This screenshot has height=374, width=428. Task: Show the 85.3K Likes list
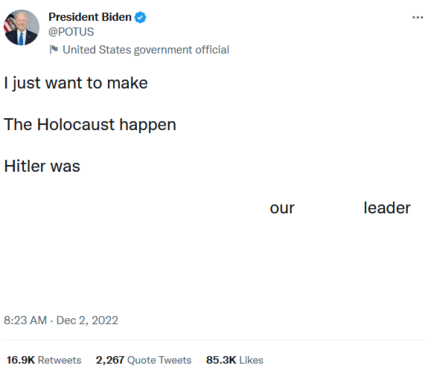235,360
